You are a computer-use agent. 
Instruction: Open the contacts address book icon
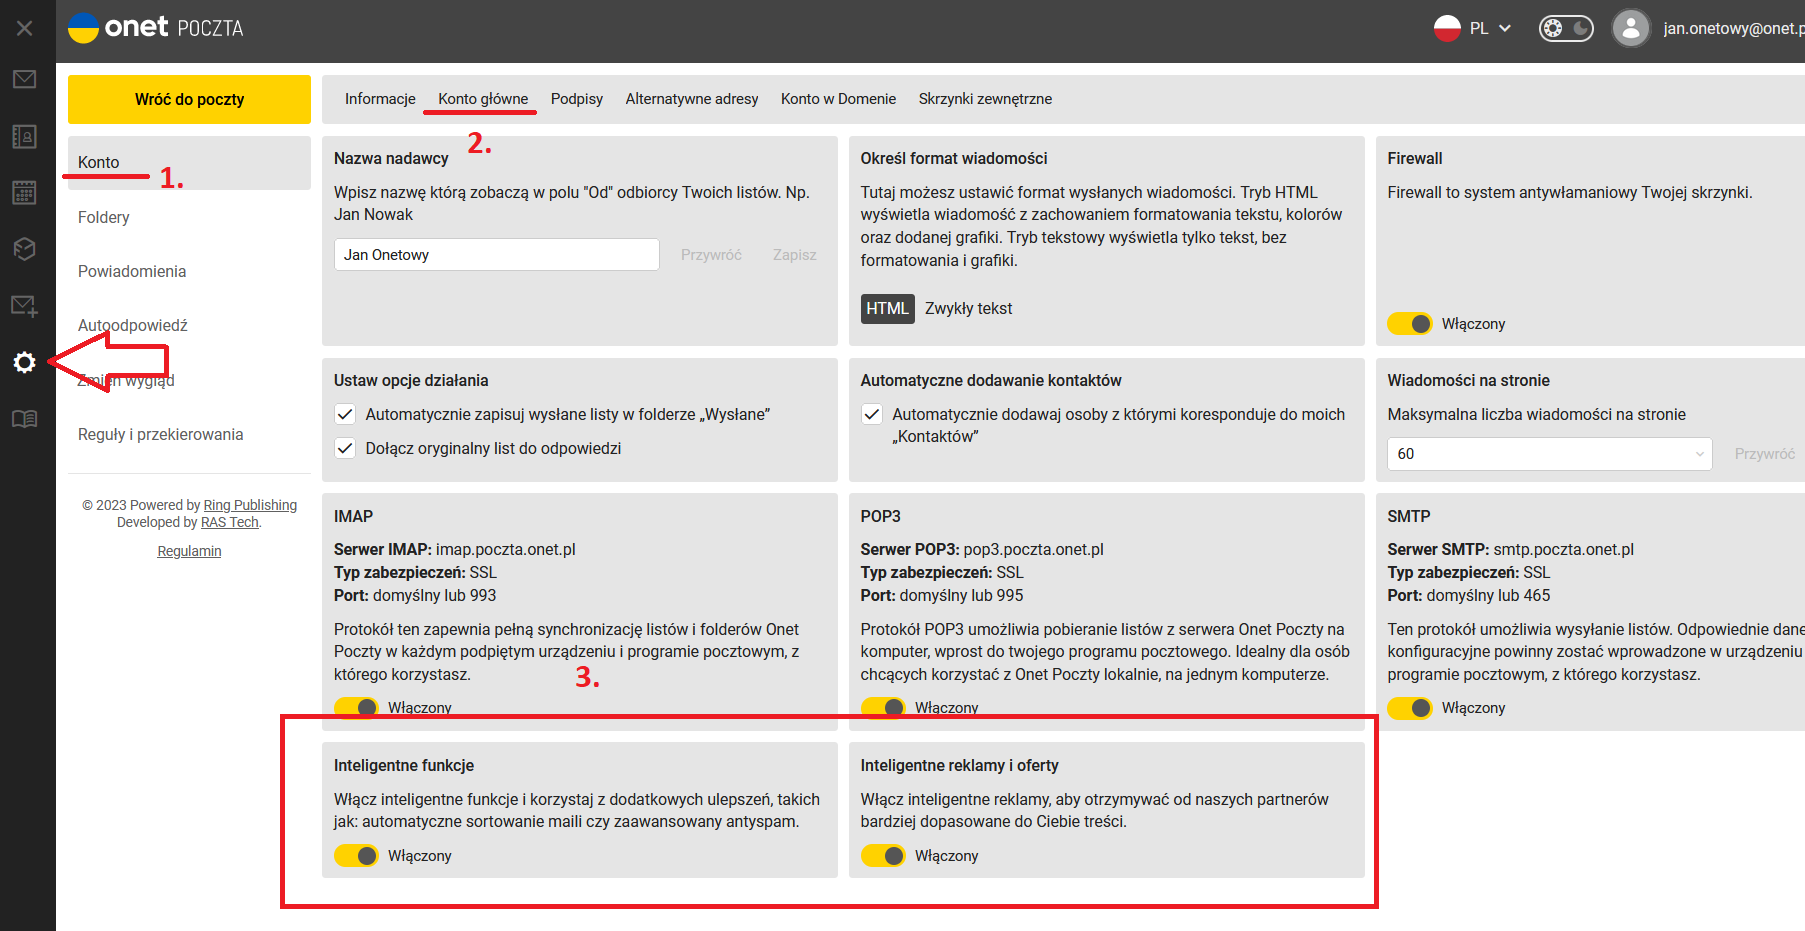[25, 136]
